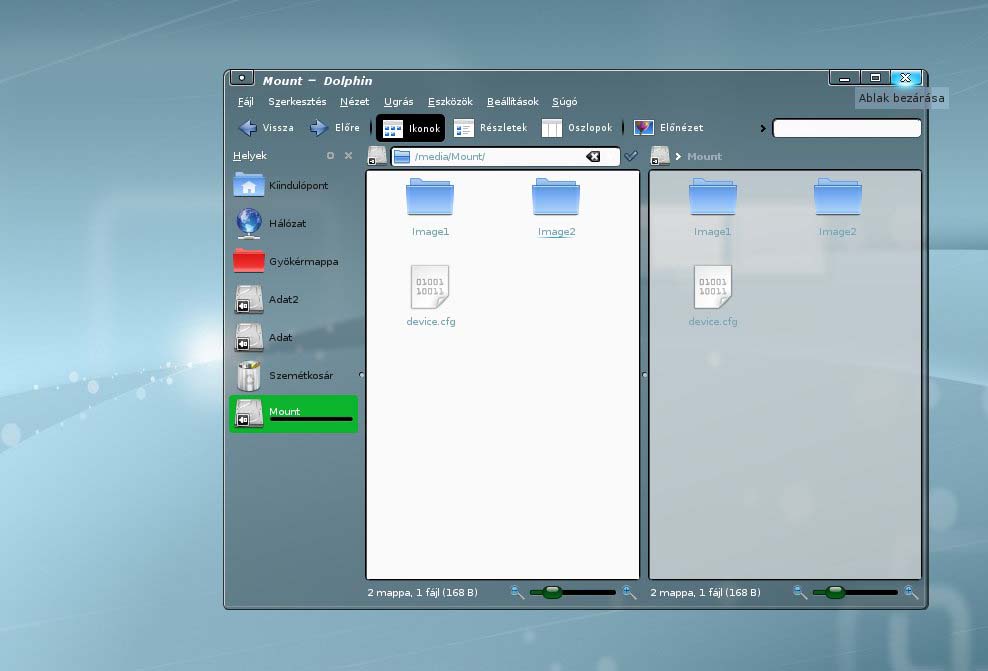988x671 pixels.
Task: Adjust left pane zoom slider
Action: point(573,592)
